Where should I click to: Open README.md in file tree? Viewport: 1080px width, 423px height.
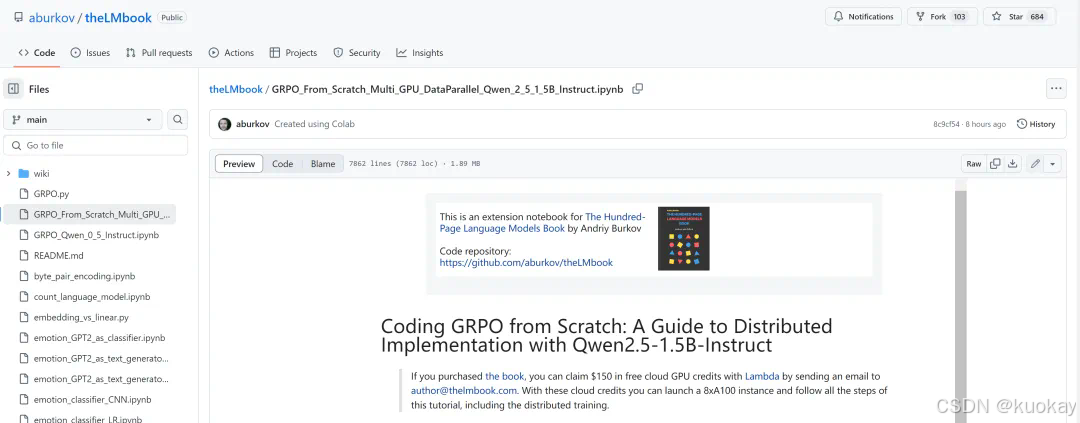pyautogui.click(x=59, y=256)
